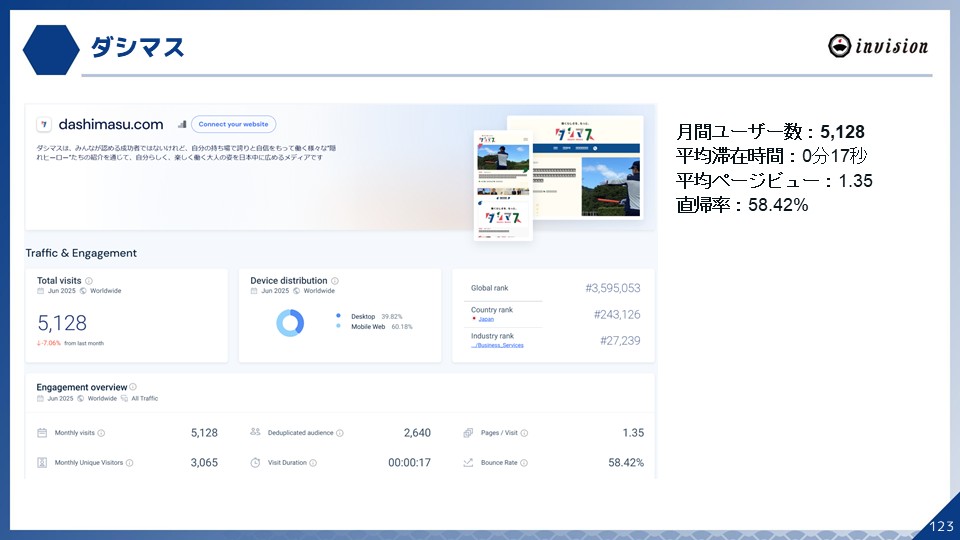Image resolution: width=960 pixels, height=540 pixels.
Task: Click the Pages / Visit info icon
Action: tap(524, 433)
